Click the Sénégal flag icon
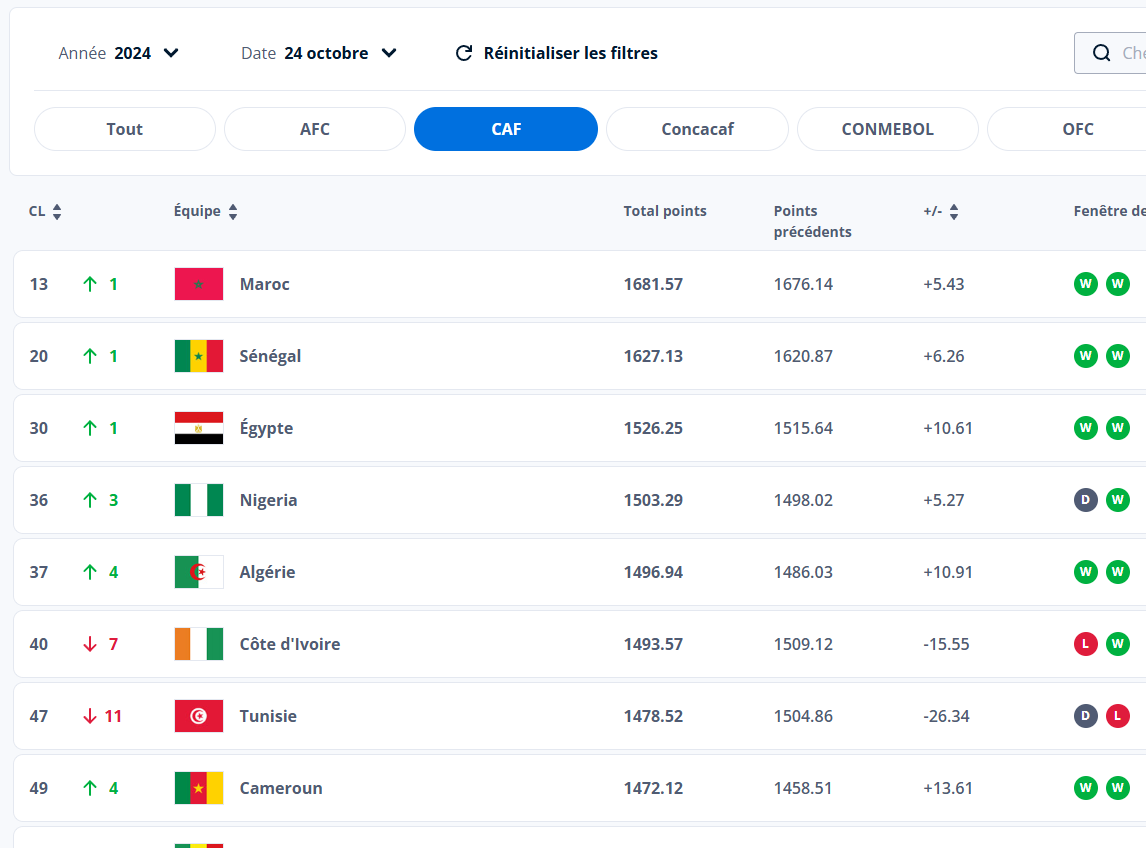 tap(199, 356)
